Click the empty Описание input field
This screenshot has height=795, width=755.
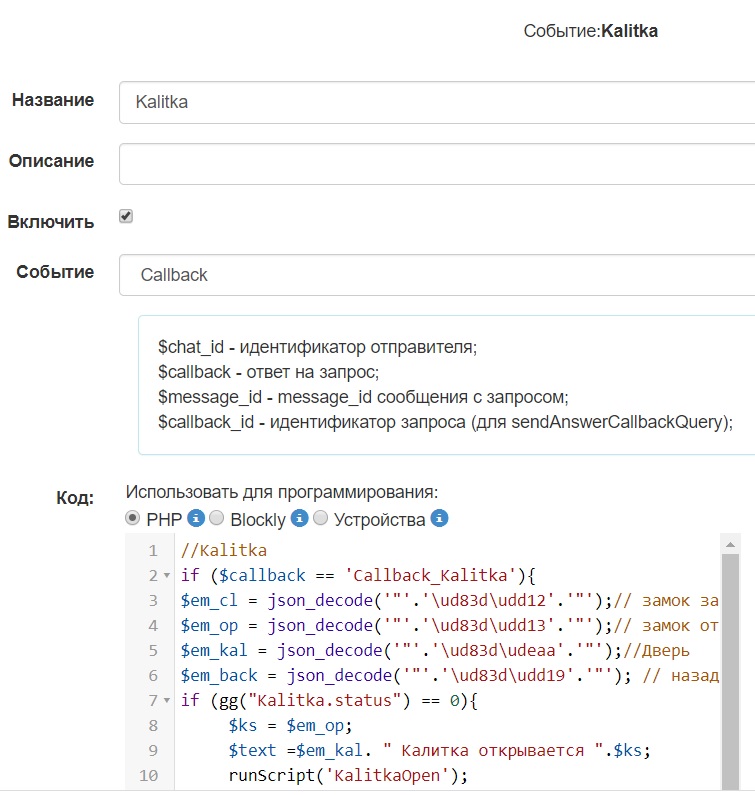click(x=436, y=164)
